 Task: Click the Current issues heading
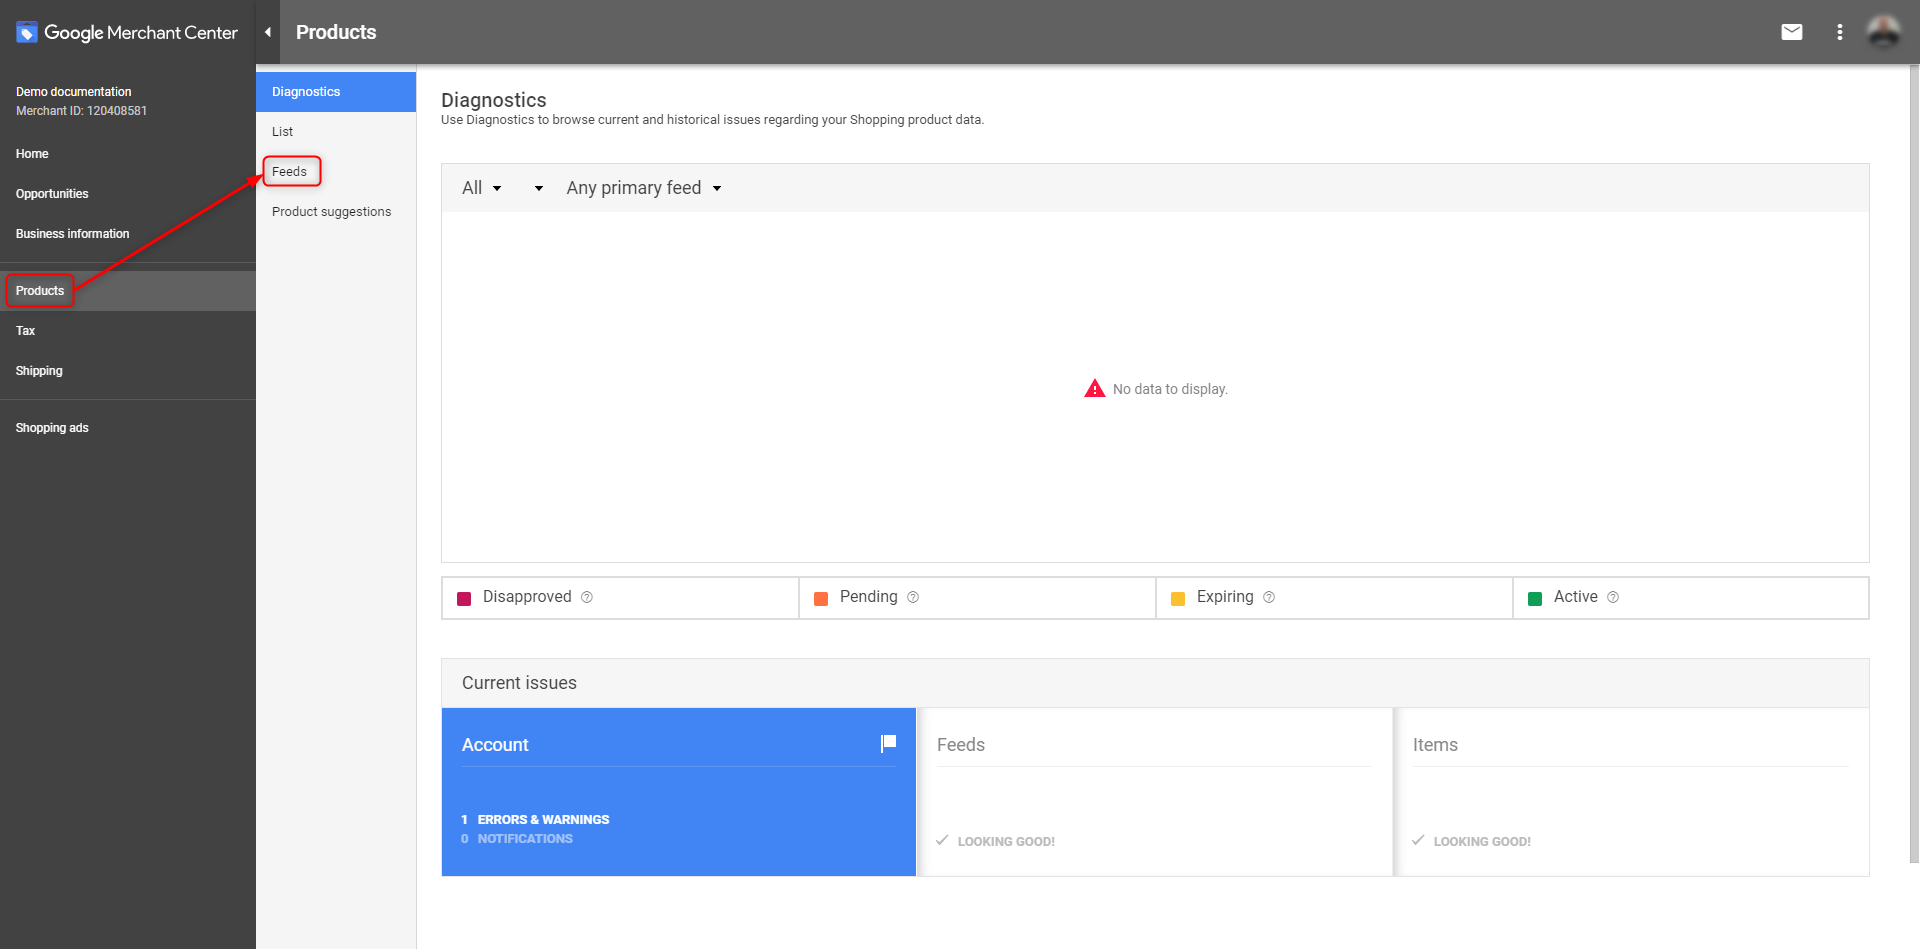pos(519,683)
